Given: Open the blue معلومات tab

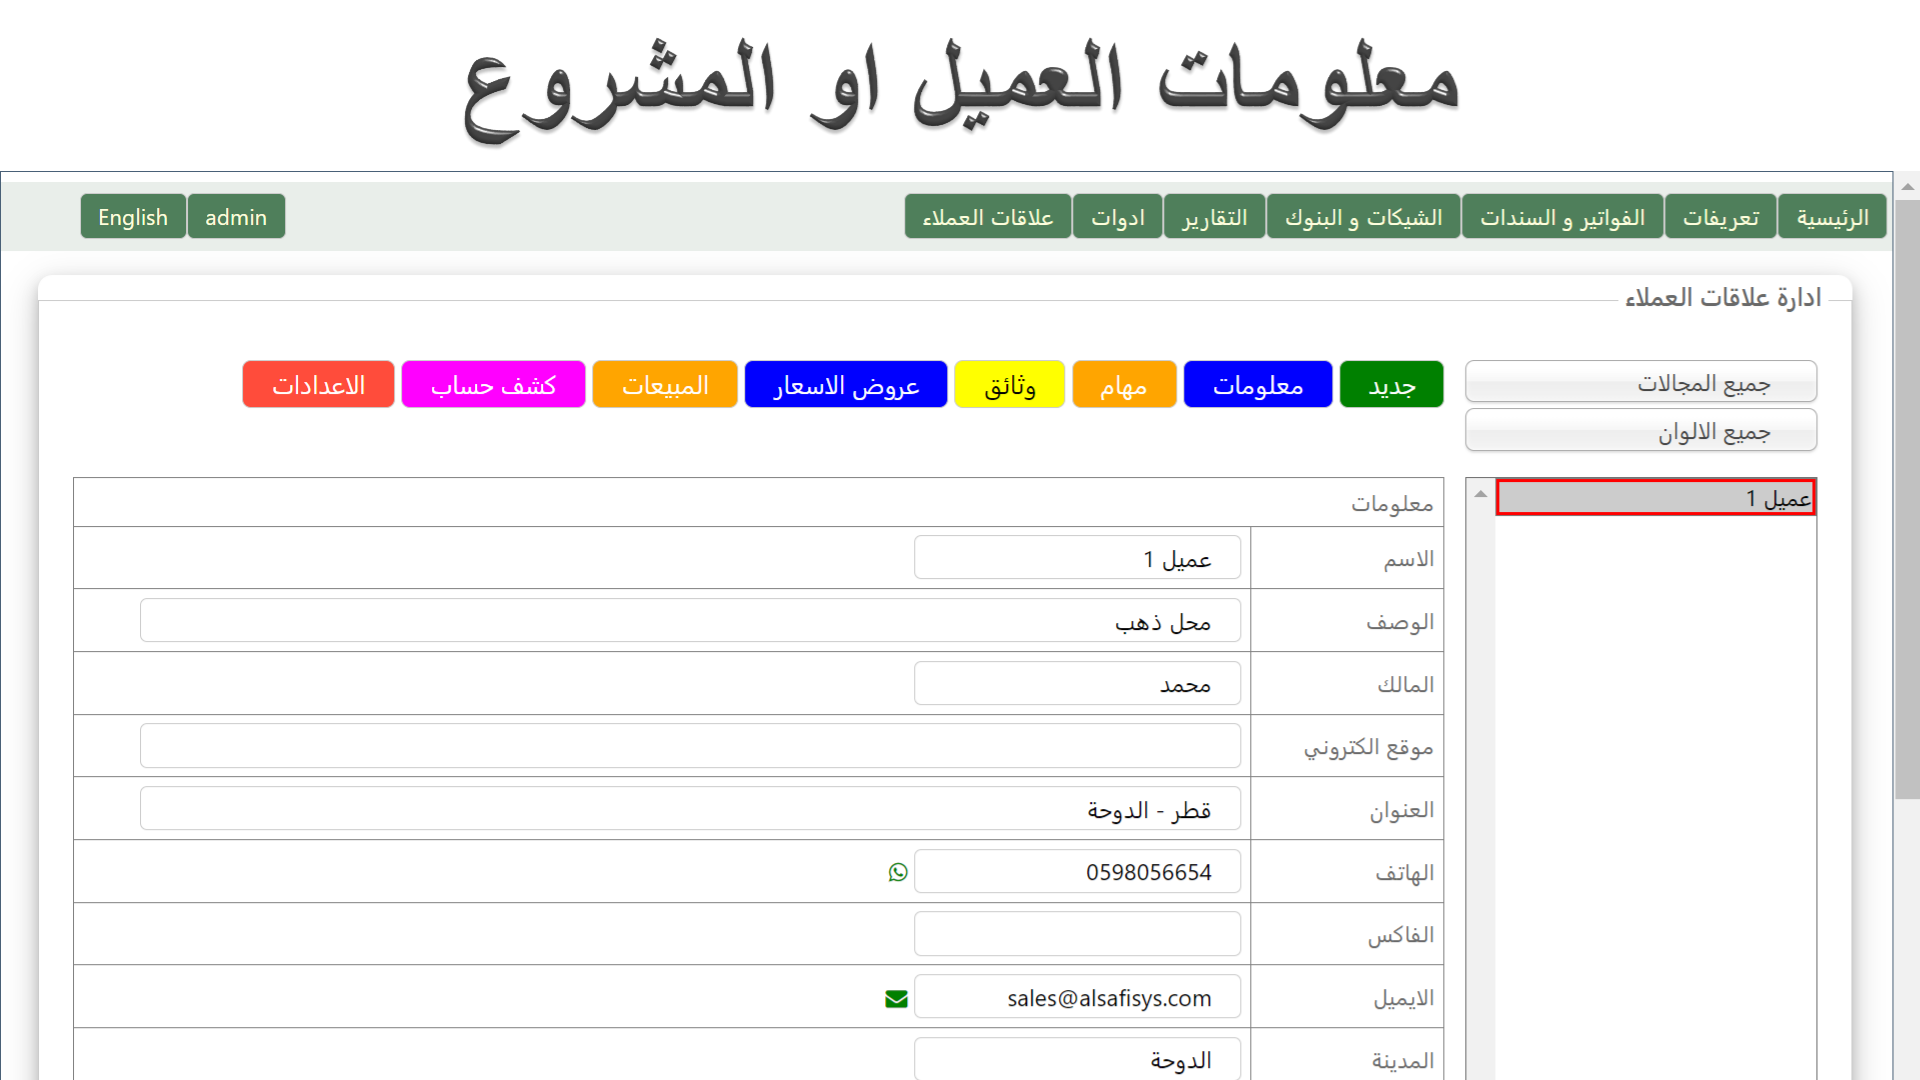Looking at the screenshot, I should [1257, 385].
